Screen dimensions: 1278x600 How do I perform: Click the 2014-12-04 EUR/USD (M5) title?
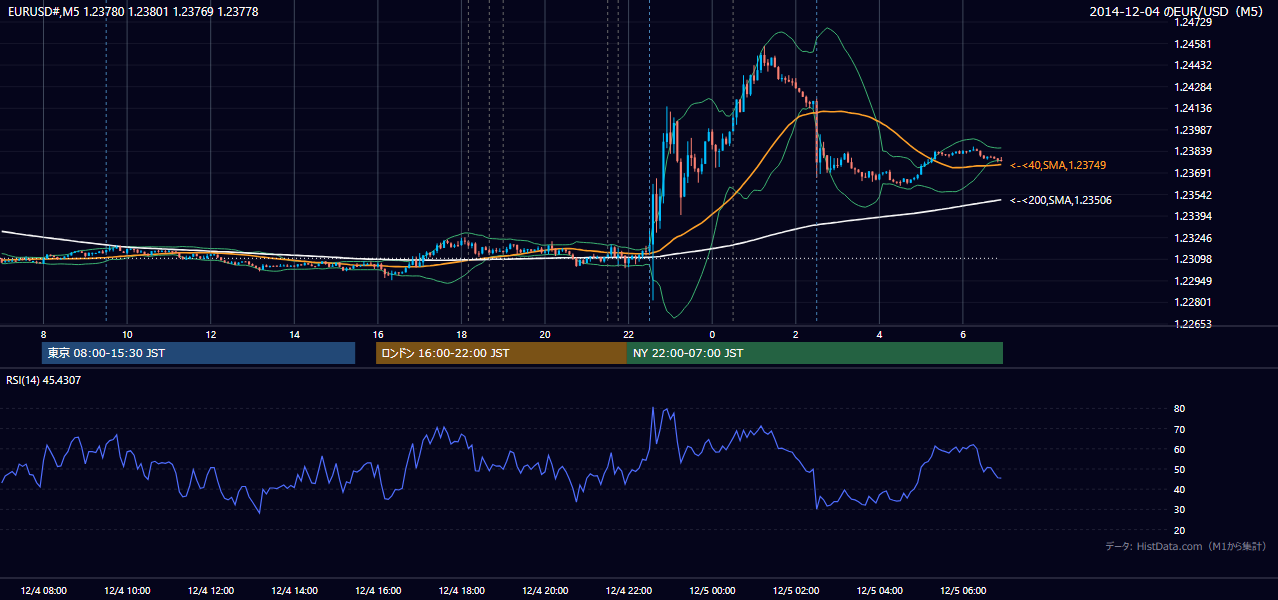coord(1178,11)
